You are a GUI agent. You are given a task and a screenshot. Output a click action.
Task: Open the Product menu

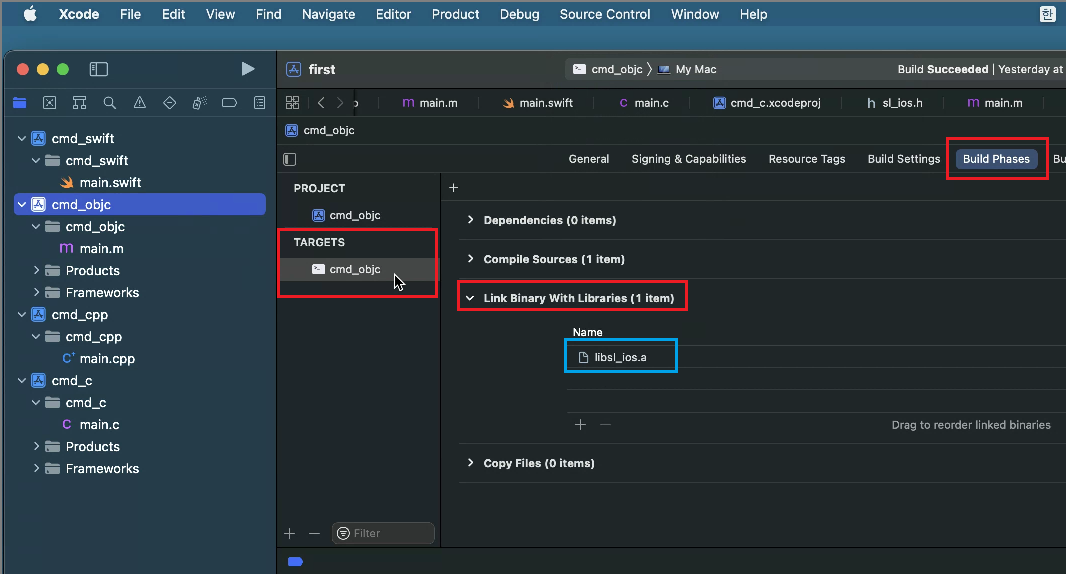[455, 14]
